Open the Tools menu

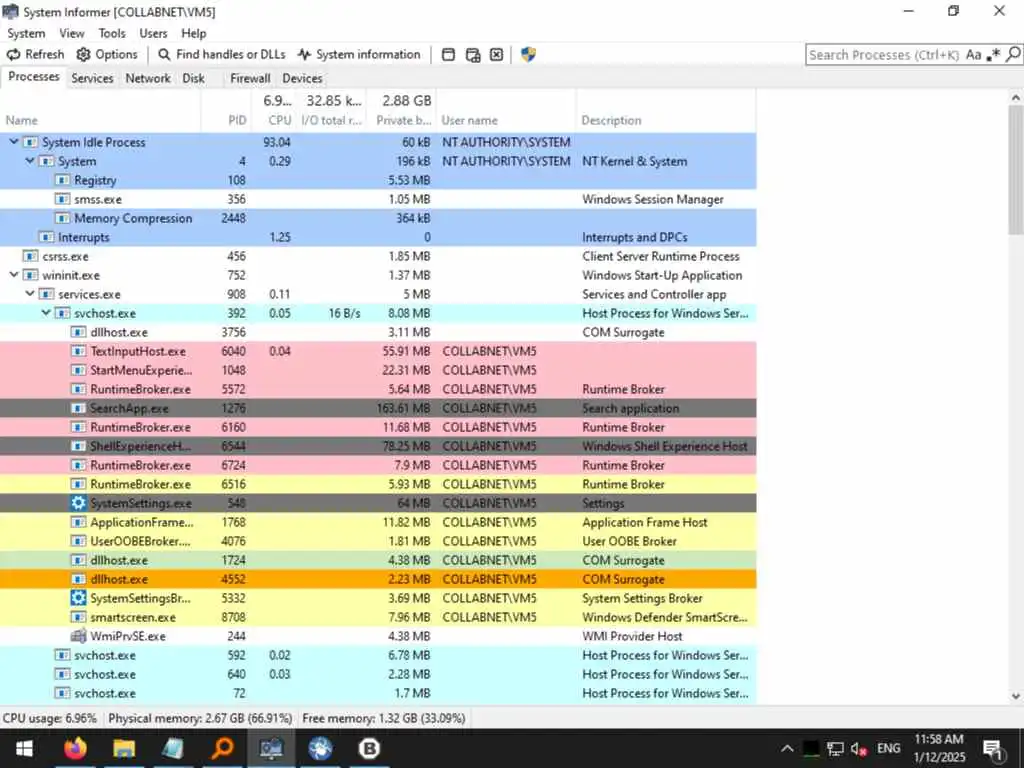(x=112, y=33)
